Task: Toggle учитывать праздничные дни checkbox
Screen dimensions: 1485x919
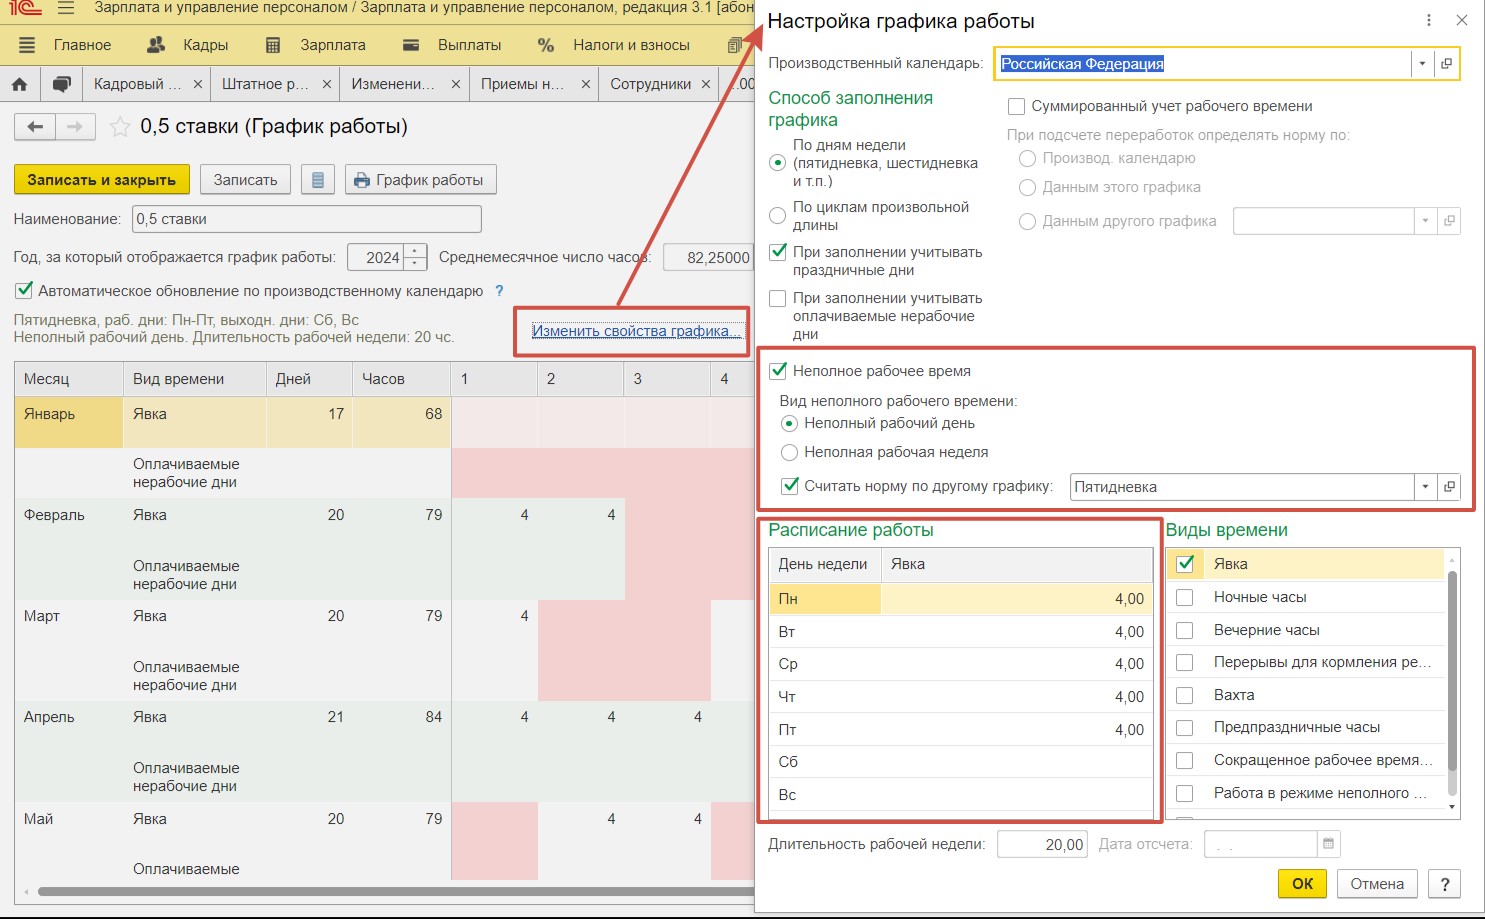Action: (777, 252)
